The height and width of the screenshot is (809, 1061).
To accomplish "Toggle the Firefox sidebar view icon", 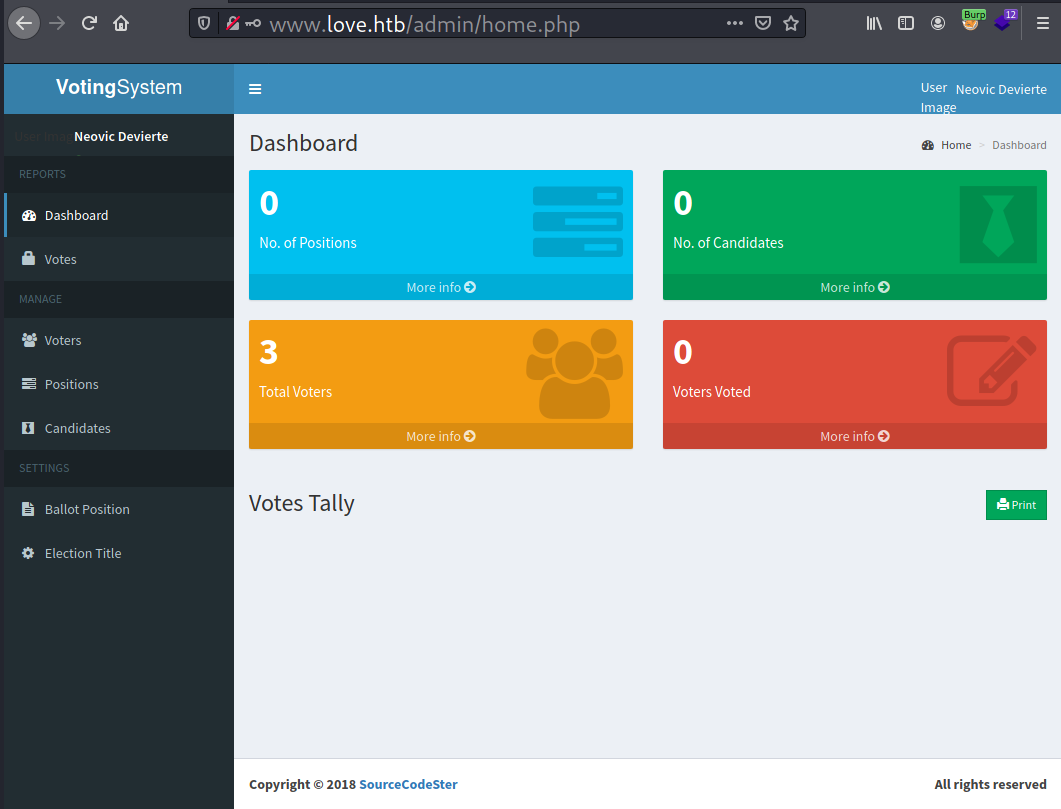I will (906, 23).
